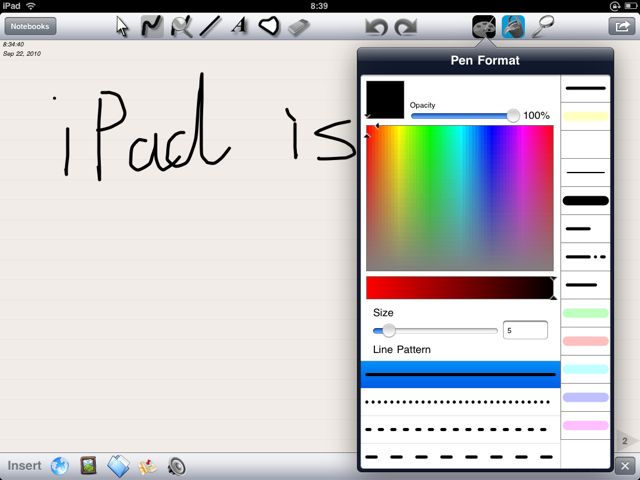Viewport: 640px width, 480px height.
Task: Go to page 2 arrow
Action: pos(625,441)
